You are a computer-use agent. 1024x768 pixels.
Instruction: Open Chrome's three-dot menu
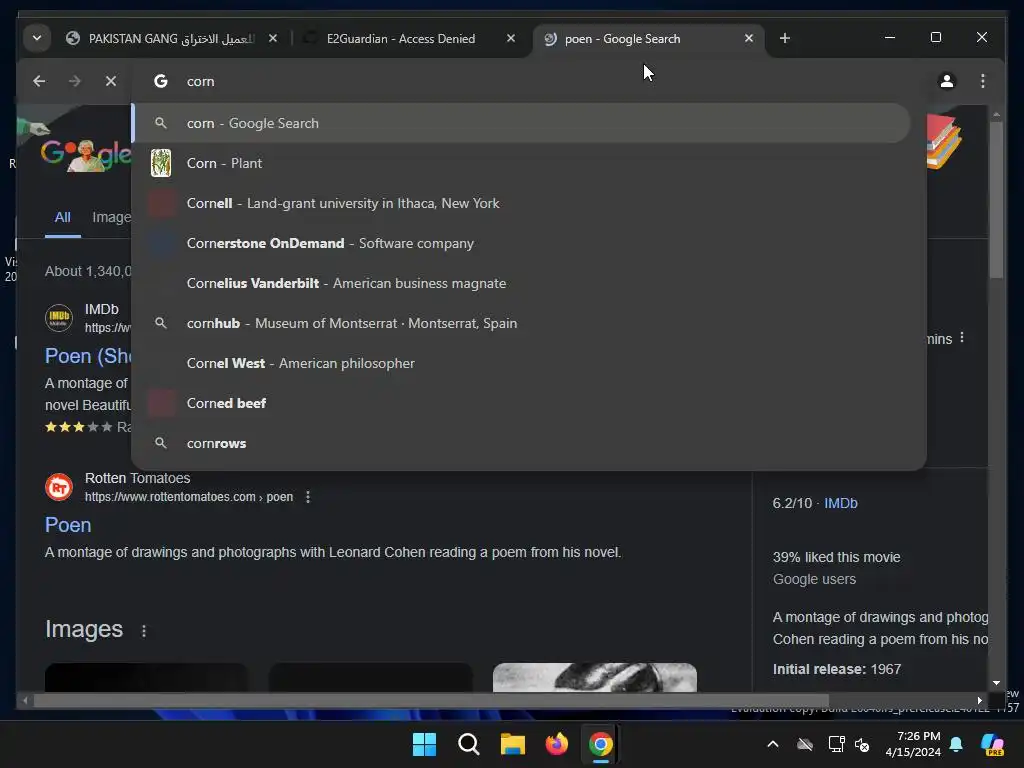point(982,81)
